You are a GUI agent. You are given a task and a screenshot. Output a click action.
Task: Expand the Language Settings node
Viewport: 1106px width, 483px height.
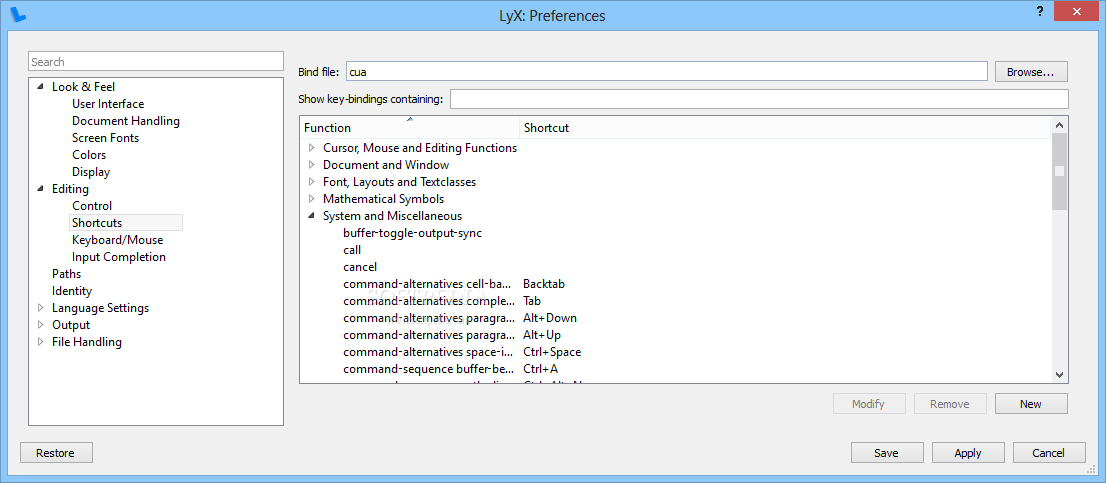pyautogui.click(x=40, y=307)
